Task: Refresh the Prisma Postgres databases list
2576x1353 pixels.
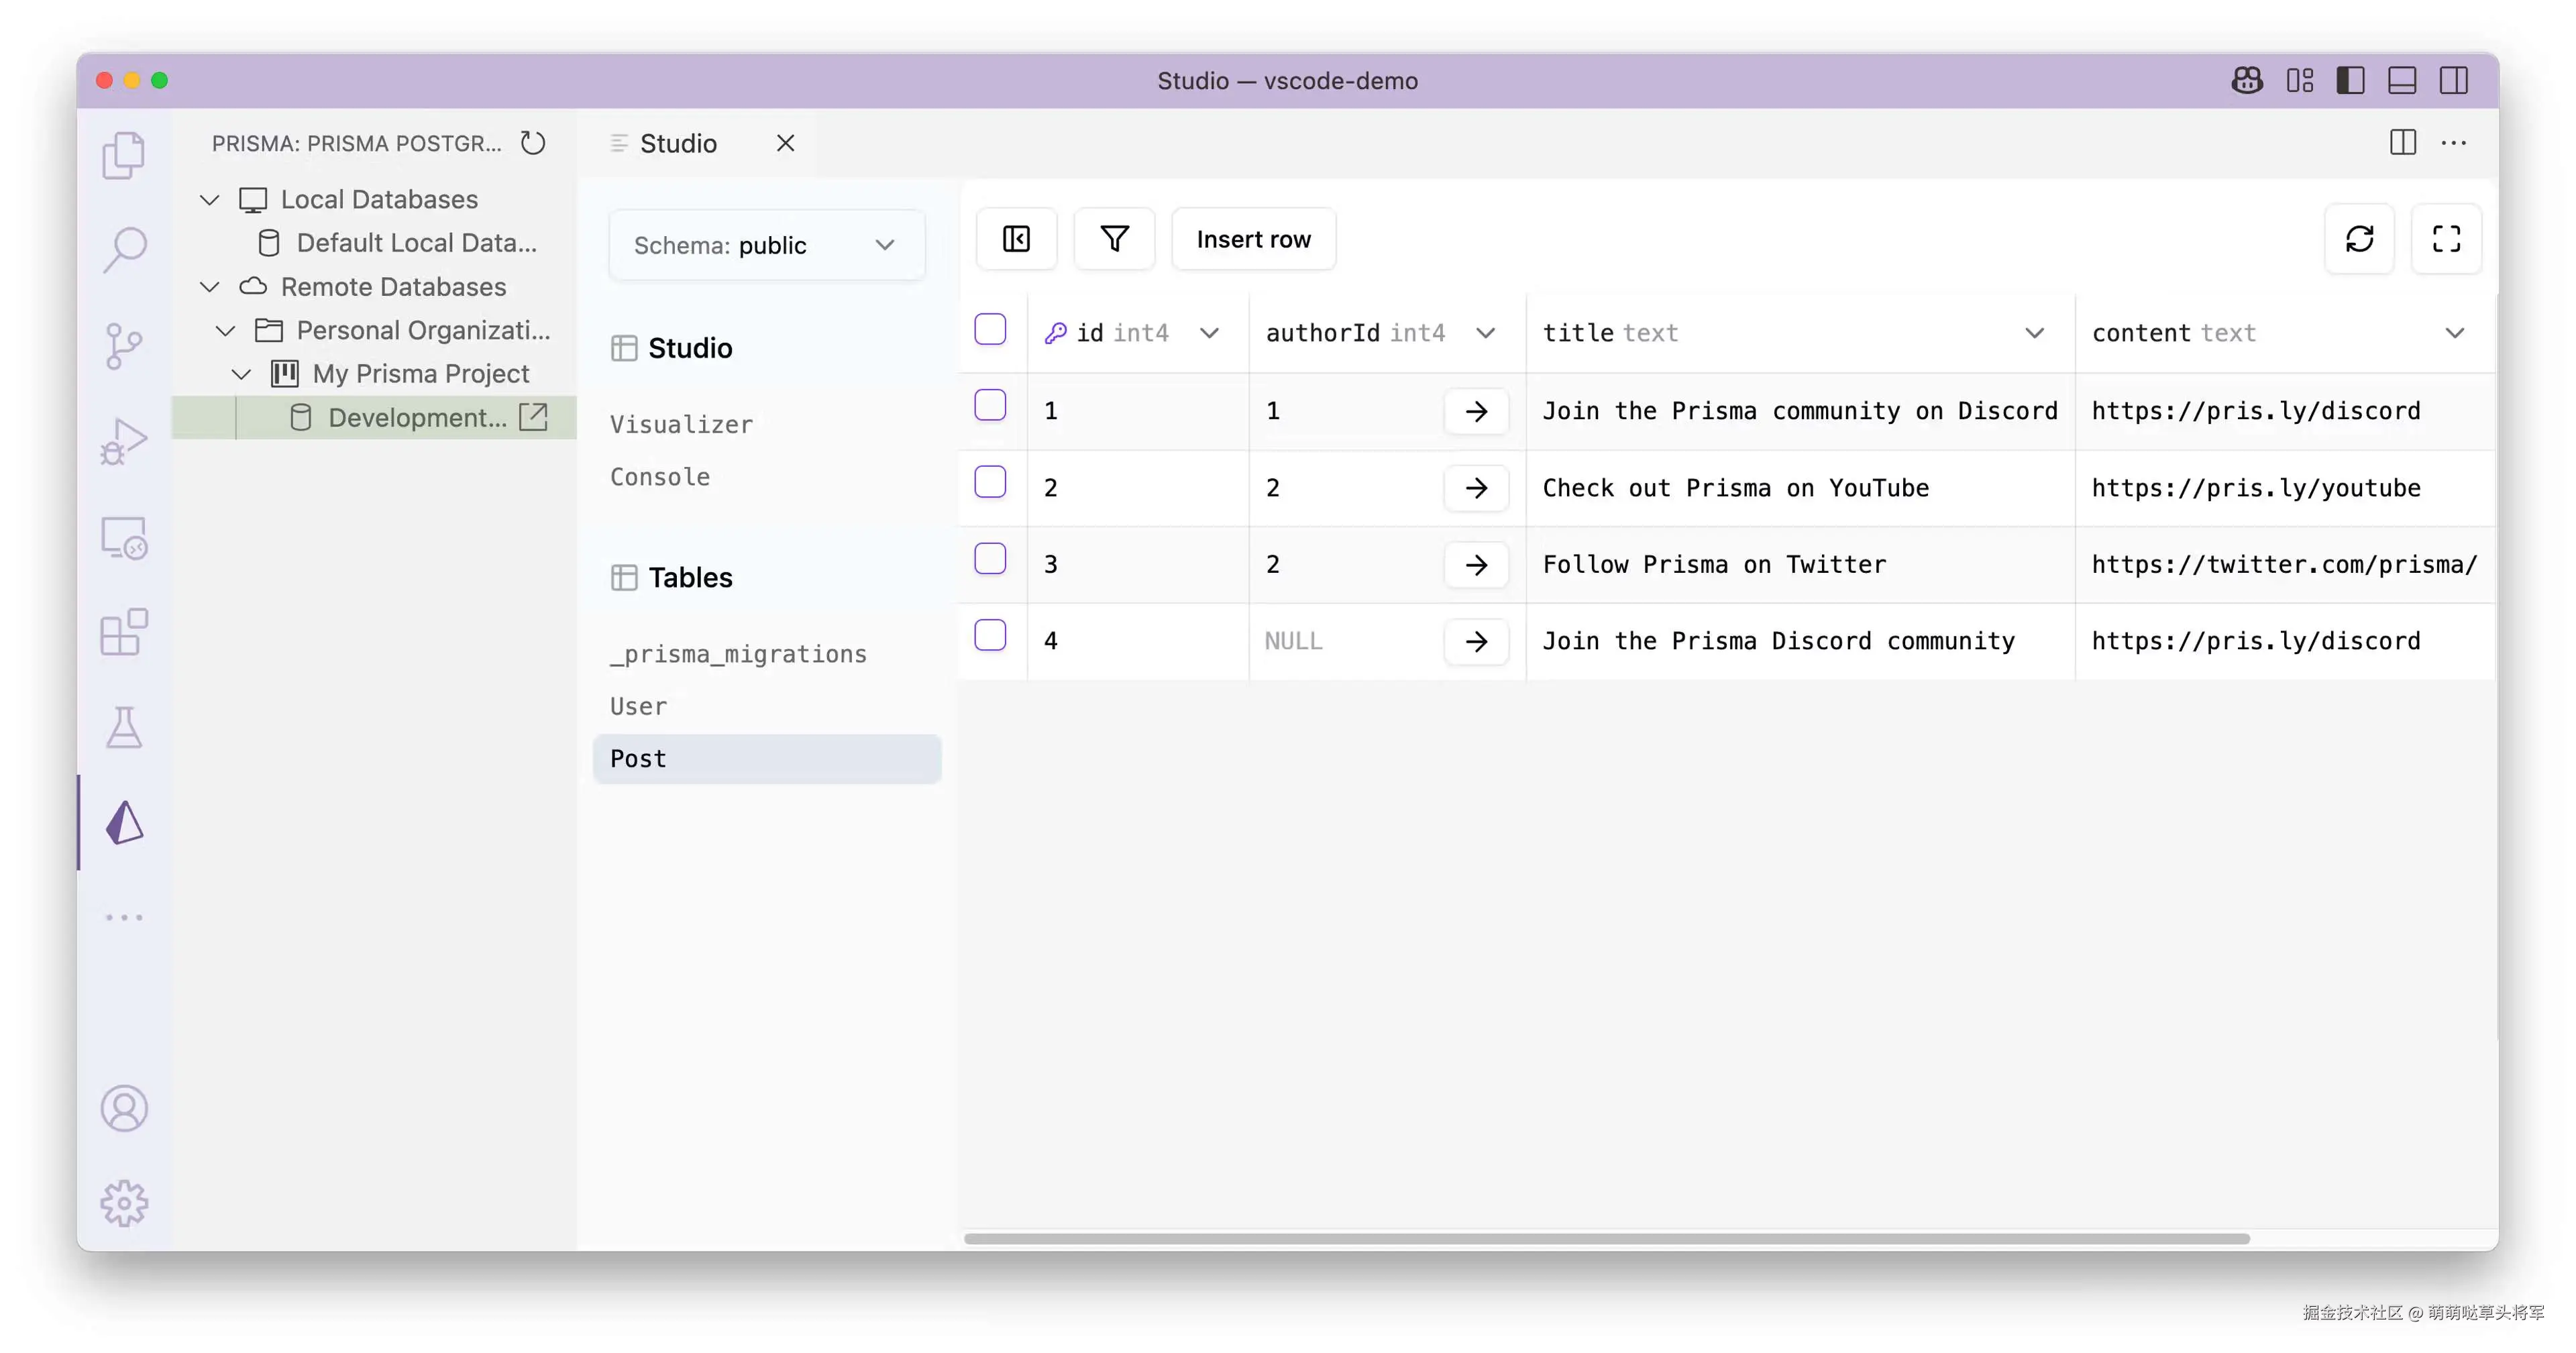Action: point(533,143)
